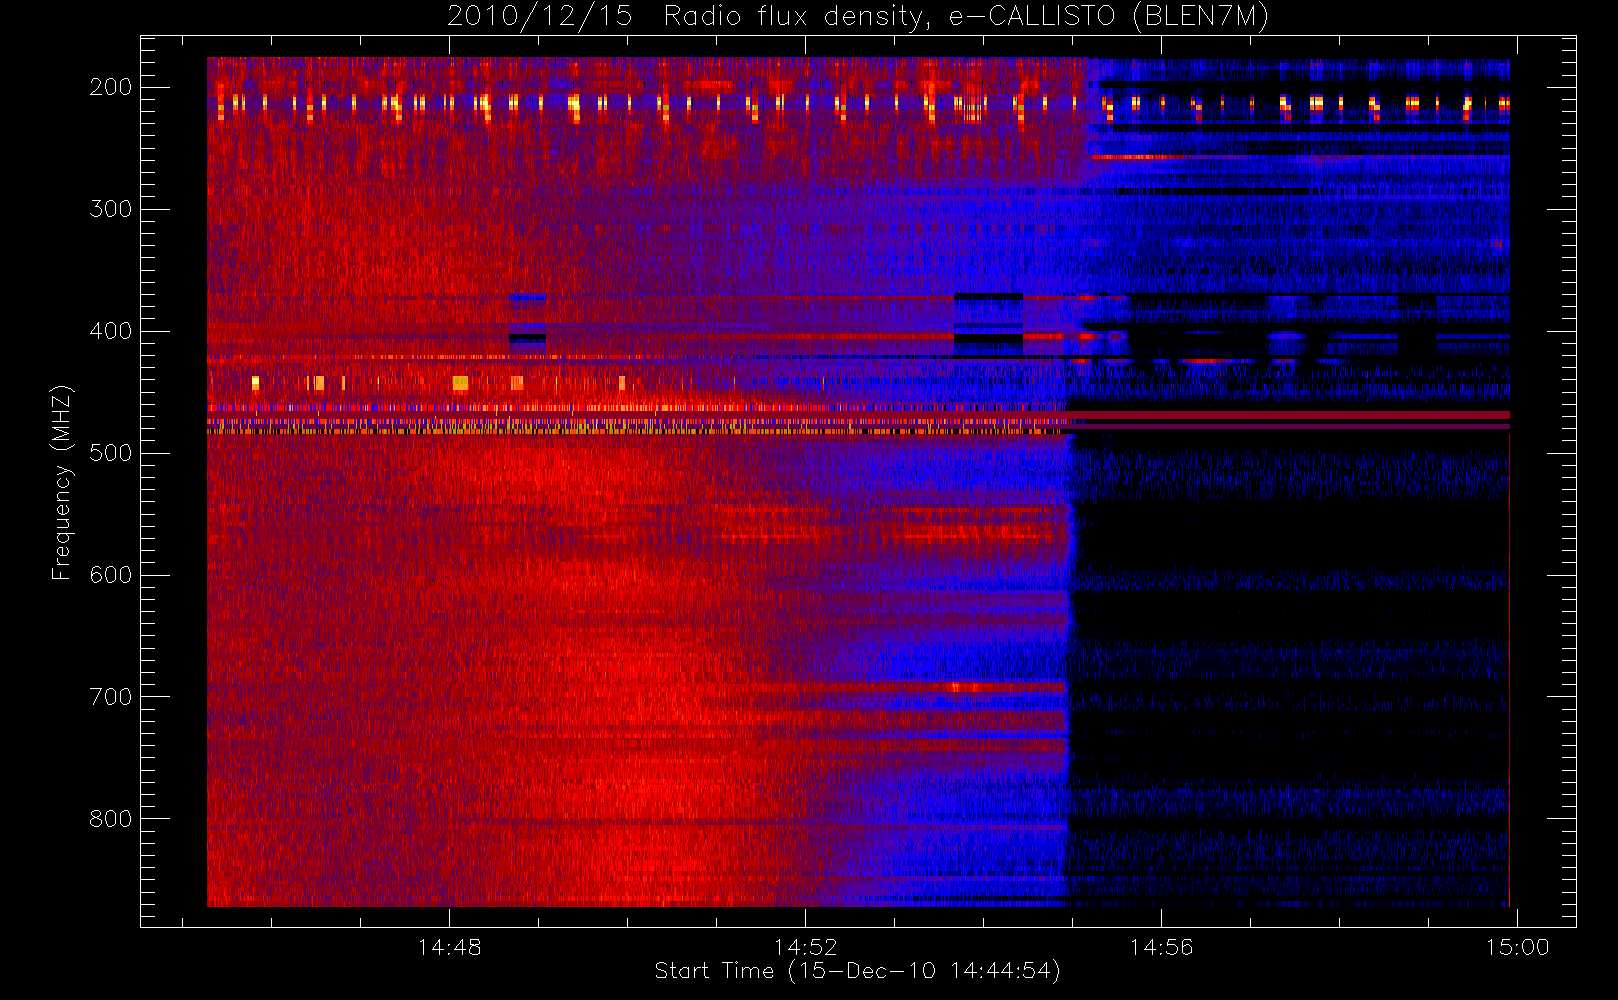Screen dimensions: 1618x1000
Task: Click the date '2010/12/15' in title
Action: pyautogui.click(x=539, y=17)
